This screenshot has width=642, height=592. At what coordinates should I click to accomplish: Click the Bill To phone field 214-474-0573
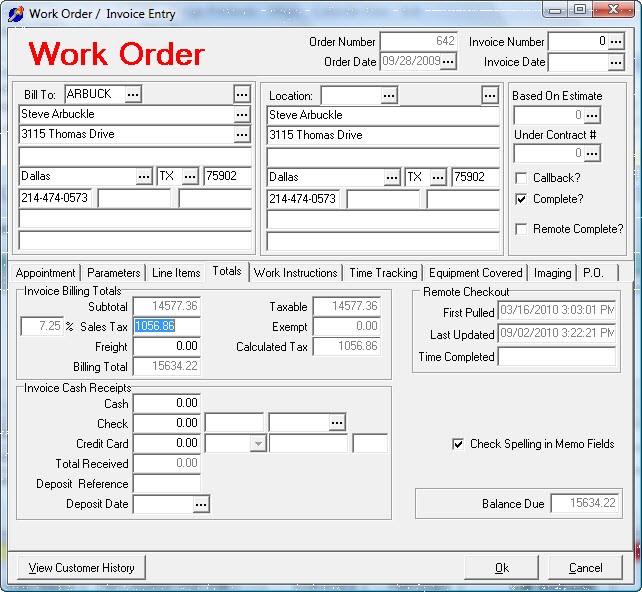56,199
